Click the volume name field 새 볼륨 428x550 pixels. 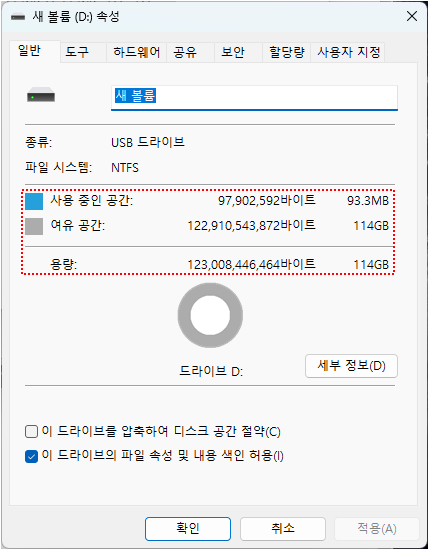254,97
